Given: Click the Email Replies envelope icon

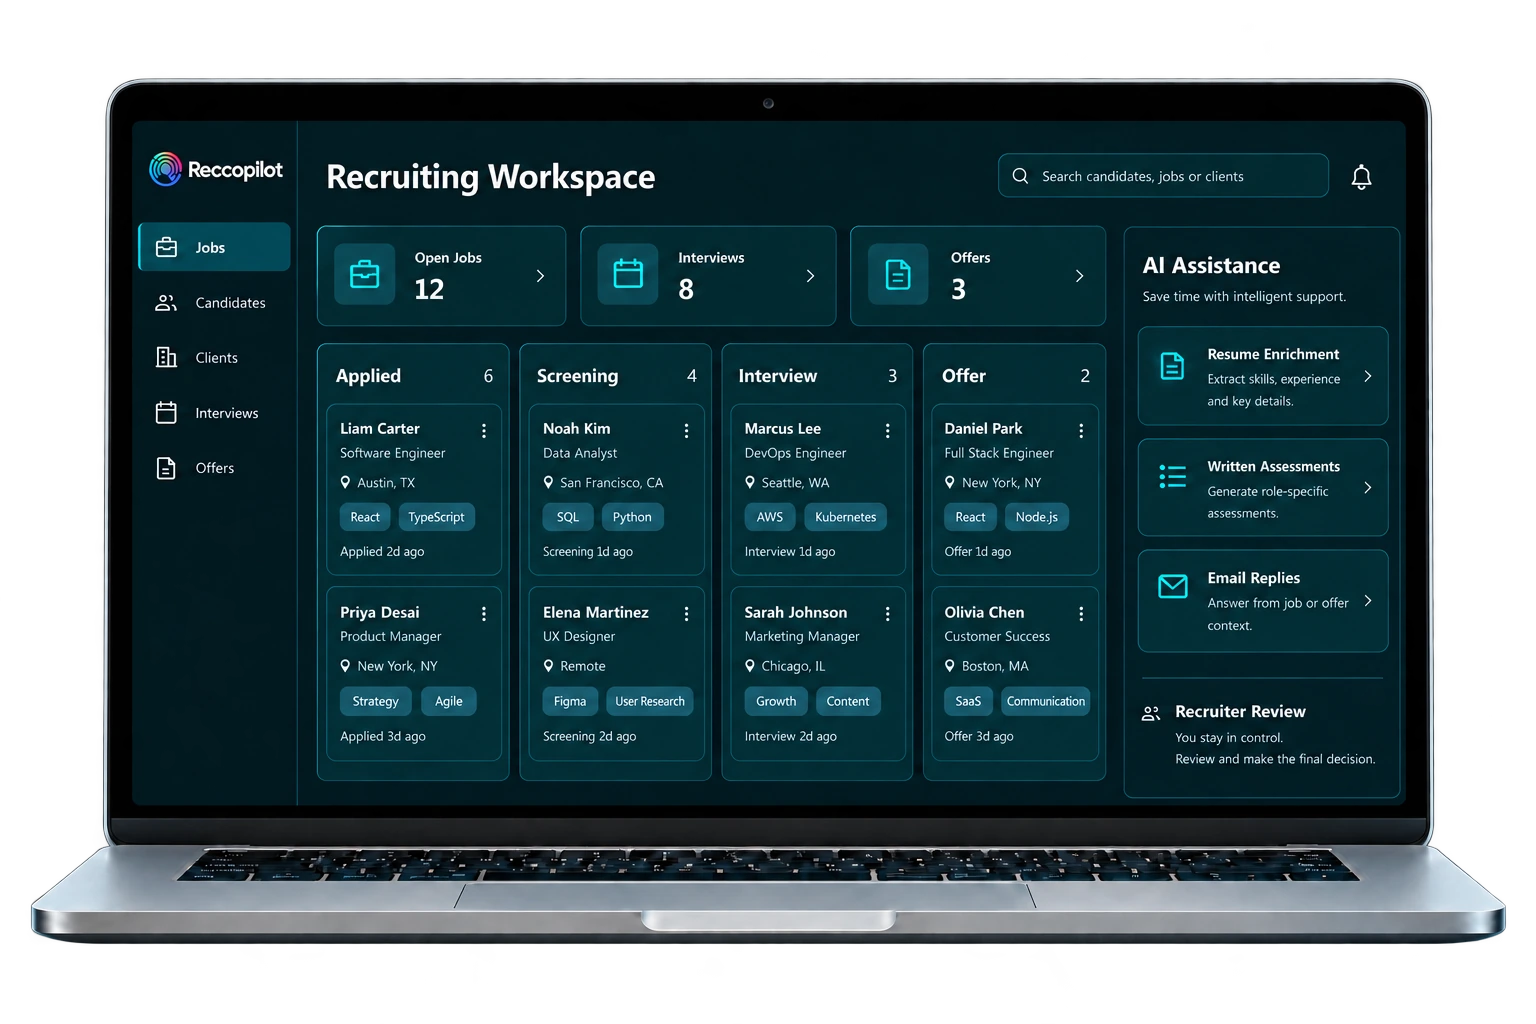Looking at the screenshot, I should [x=1172, y=586].
